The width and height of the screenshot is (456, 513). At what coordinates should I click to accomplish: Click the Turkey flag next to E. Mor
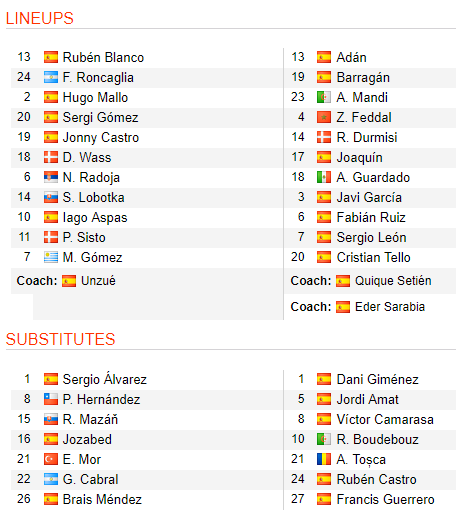pyautogui.click(x=51, y=459)
